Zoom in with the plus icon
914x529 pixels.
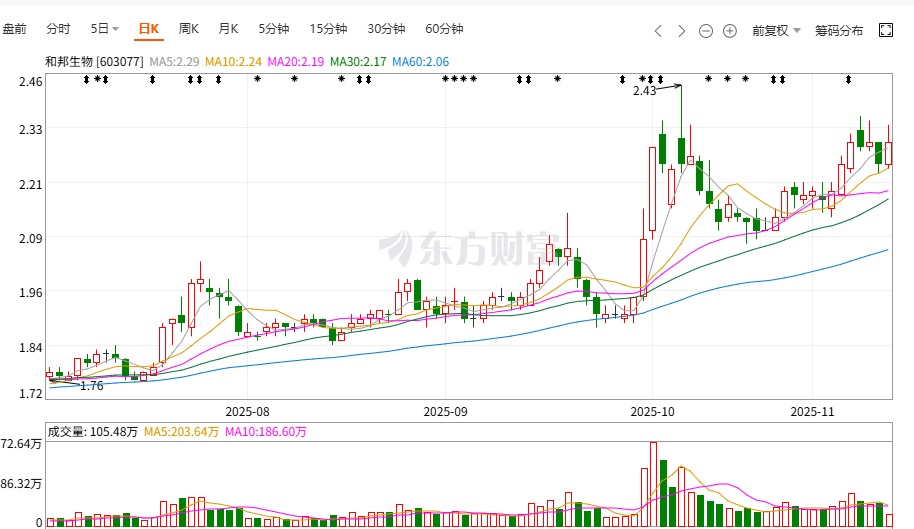730,31
